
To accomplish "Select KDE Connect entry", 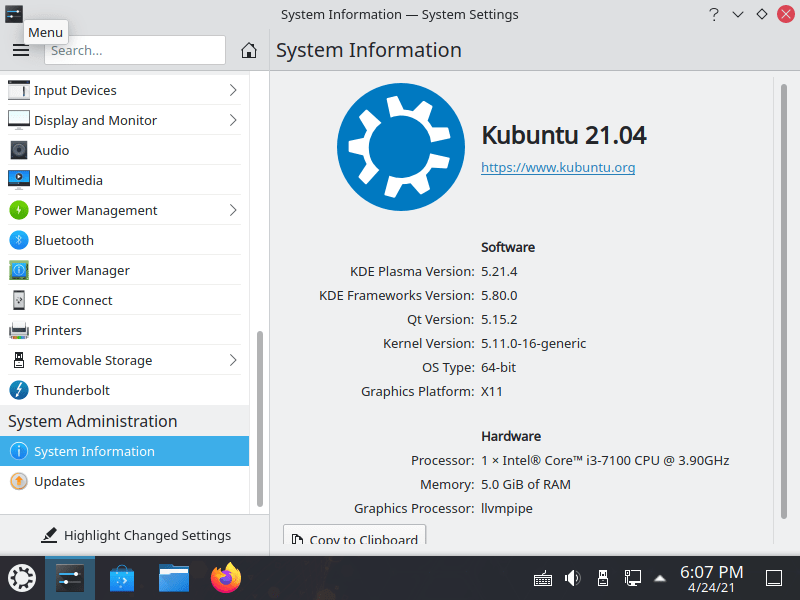I will pos(124,300).
